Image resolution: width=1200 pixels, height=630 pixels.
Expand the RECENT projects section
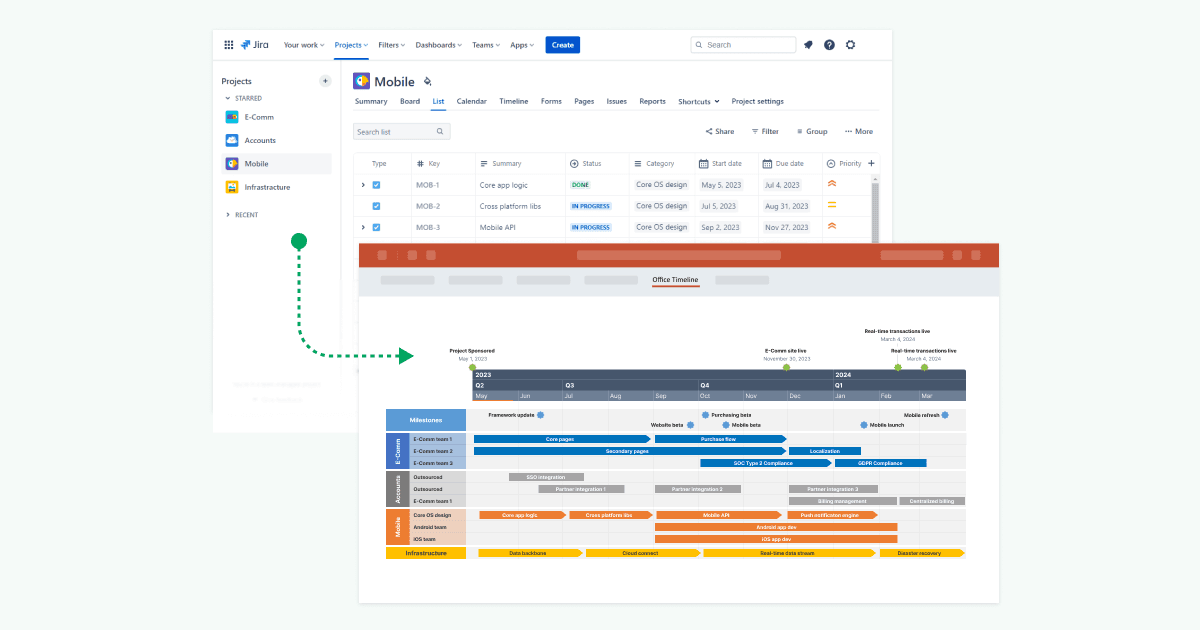(226, 215)
